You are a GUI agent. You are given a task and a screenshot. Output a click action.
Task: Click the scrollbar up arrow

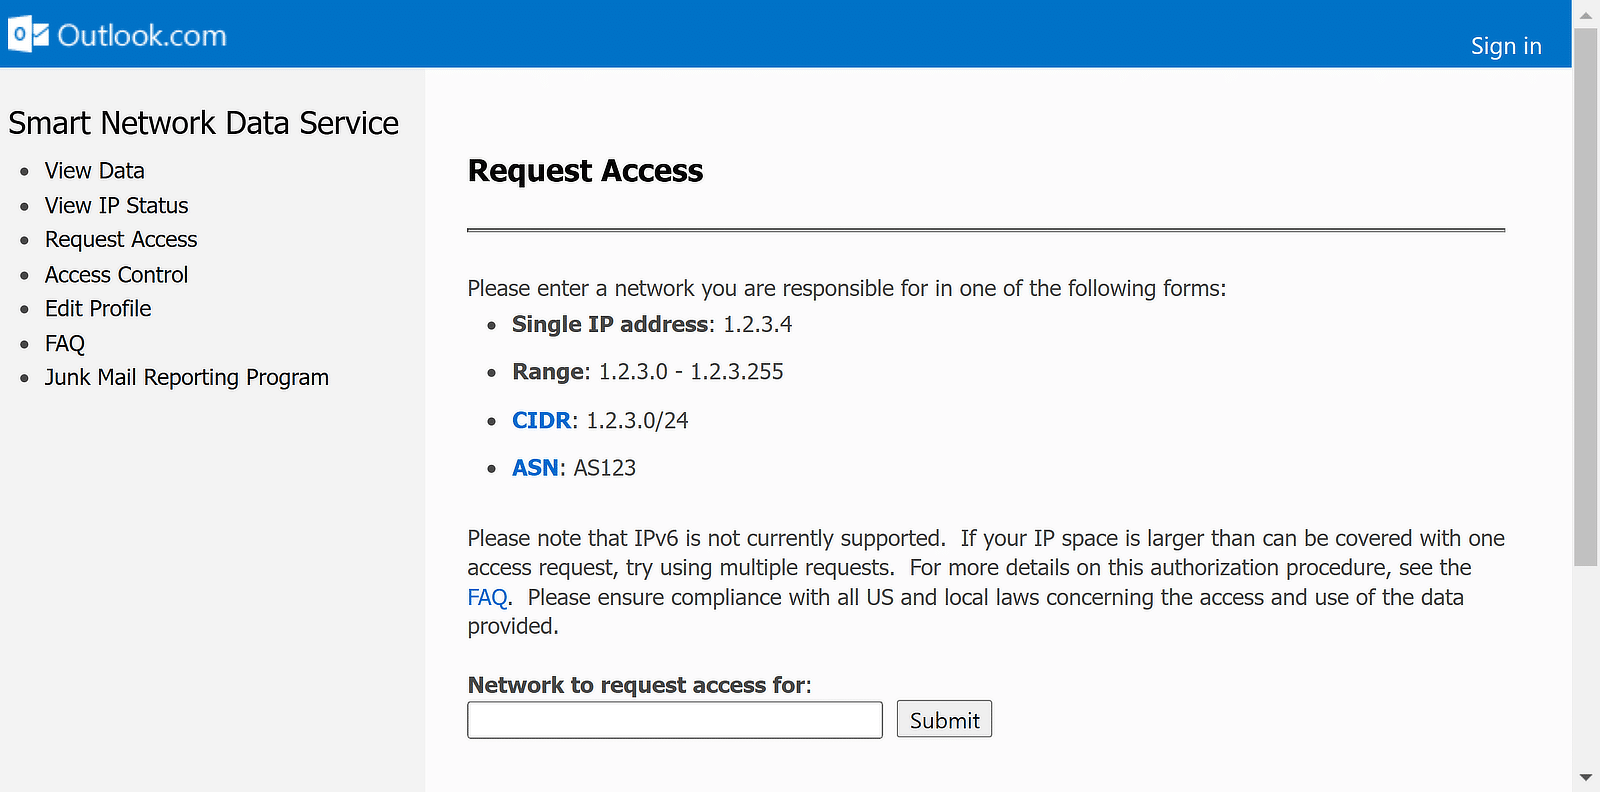[x=1586, y=14]
